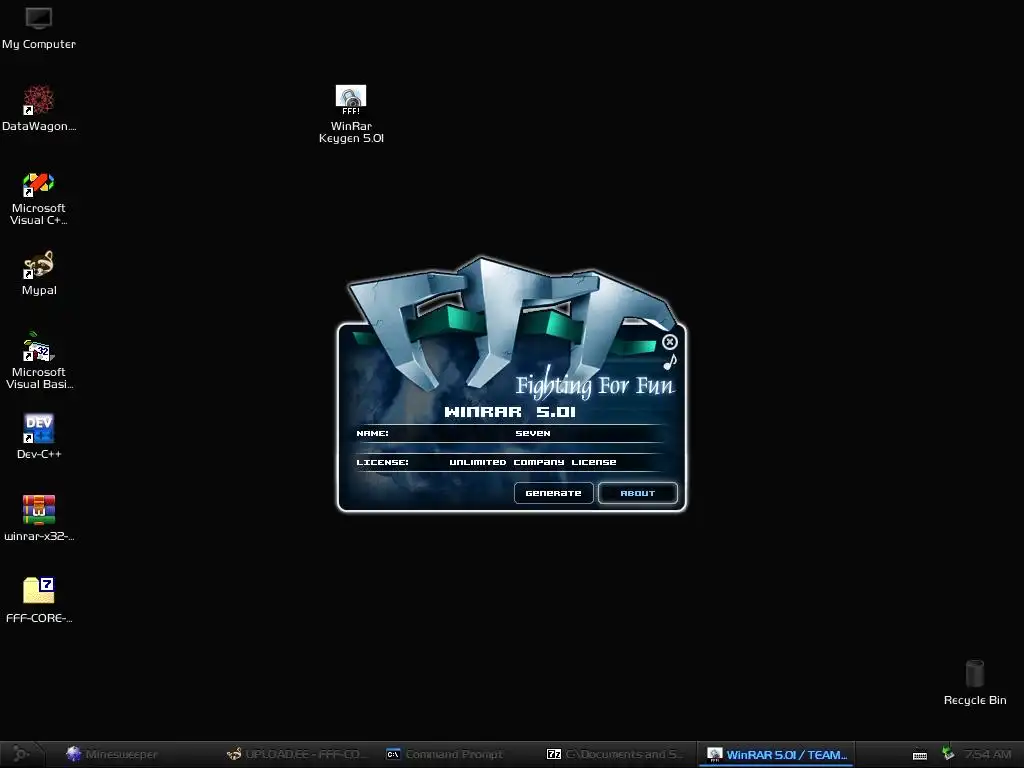Image resolution: width=1024 pixels, height=768 pixels.
Task: Select the Mypal browser shortcut
Action: (39, 273)
